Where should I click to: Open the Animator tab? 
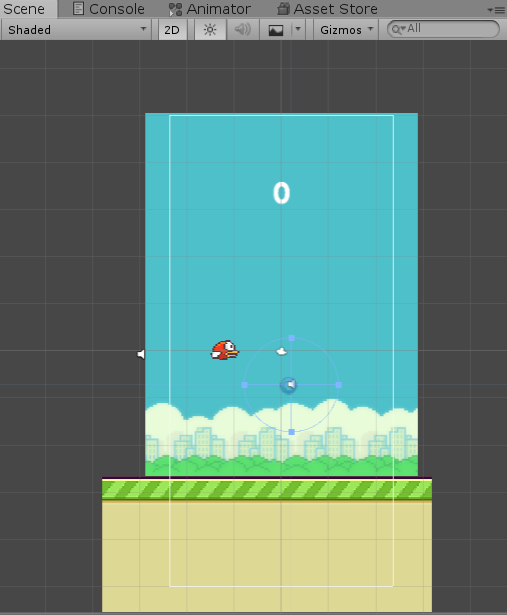tap(209, 9)
